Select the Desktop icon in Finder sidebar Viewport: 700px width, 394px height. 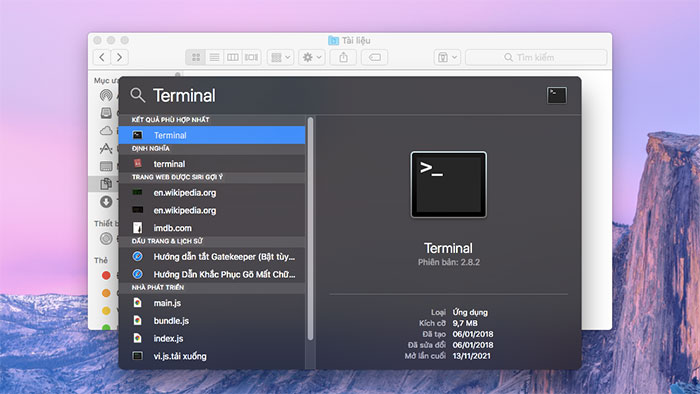tap(106, 166)
